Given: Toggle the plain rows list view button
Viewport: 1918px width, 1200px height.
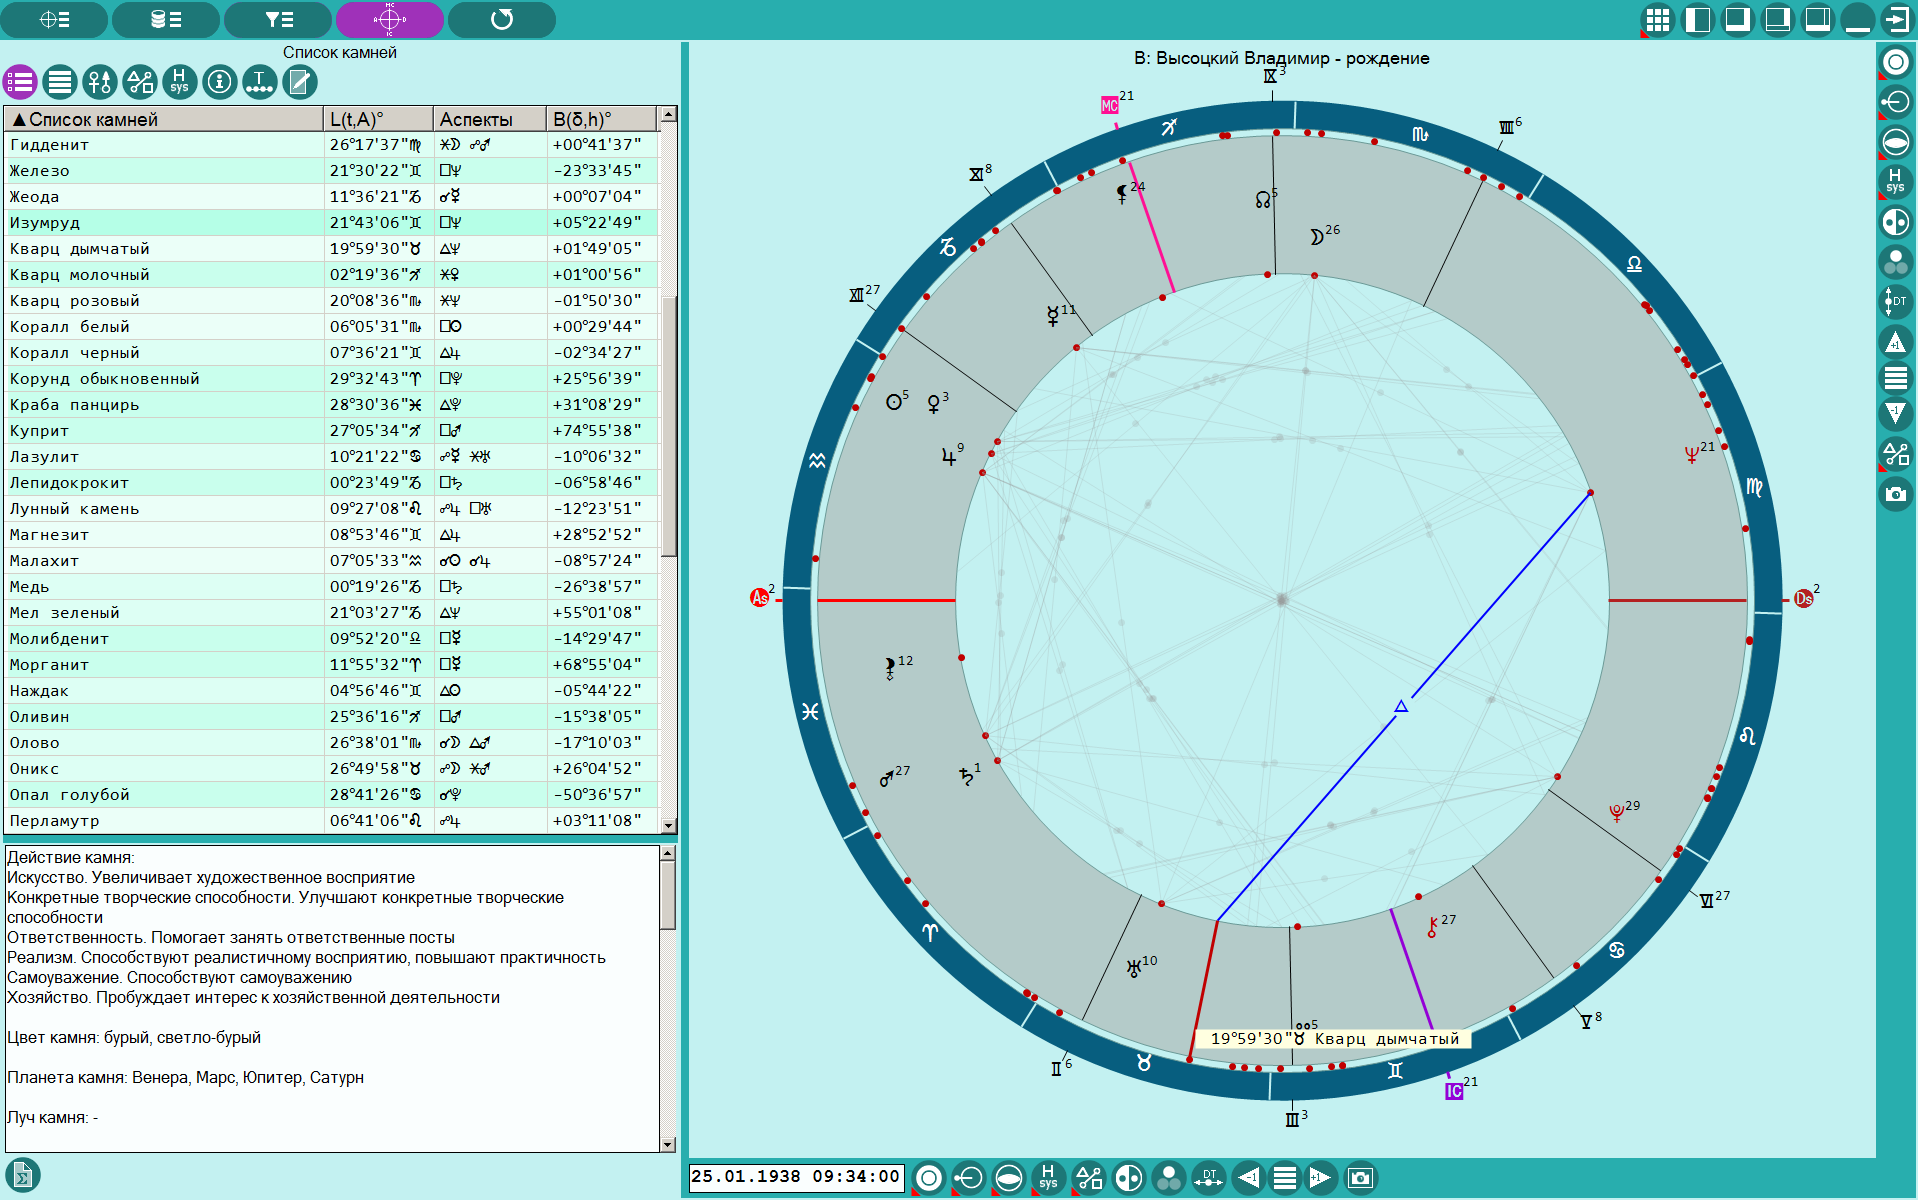Looking at the screenshot, I should 60,82.
